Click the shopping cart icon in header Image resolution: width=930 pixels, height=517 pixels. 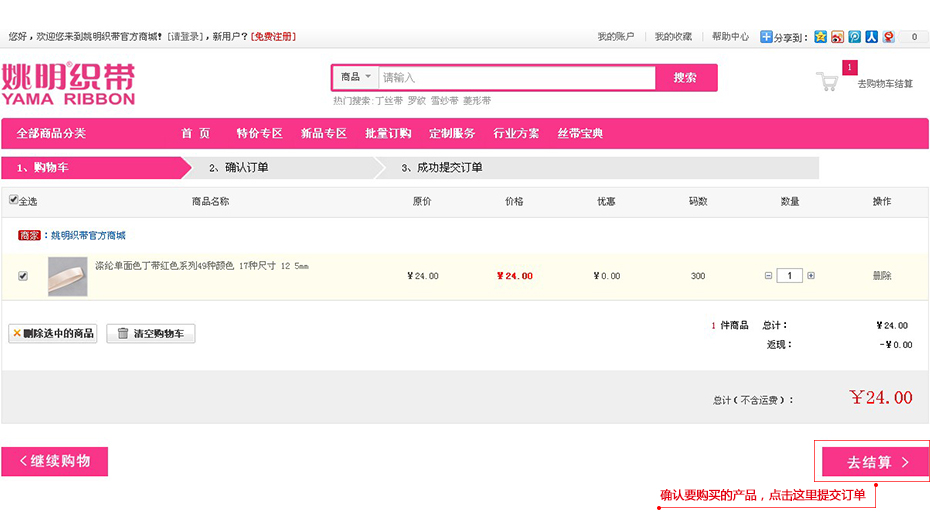[x=827, y=82]
